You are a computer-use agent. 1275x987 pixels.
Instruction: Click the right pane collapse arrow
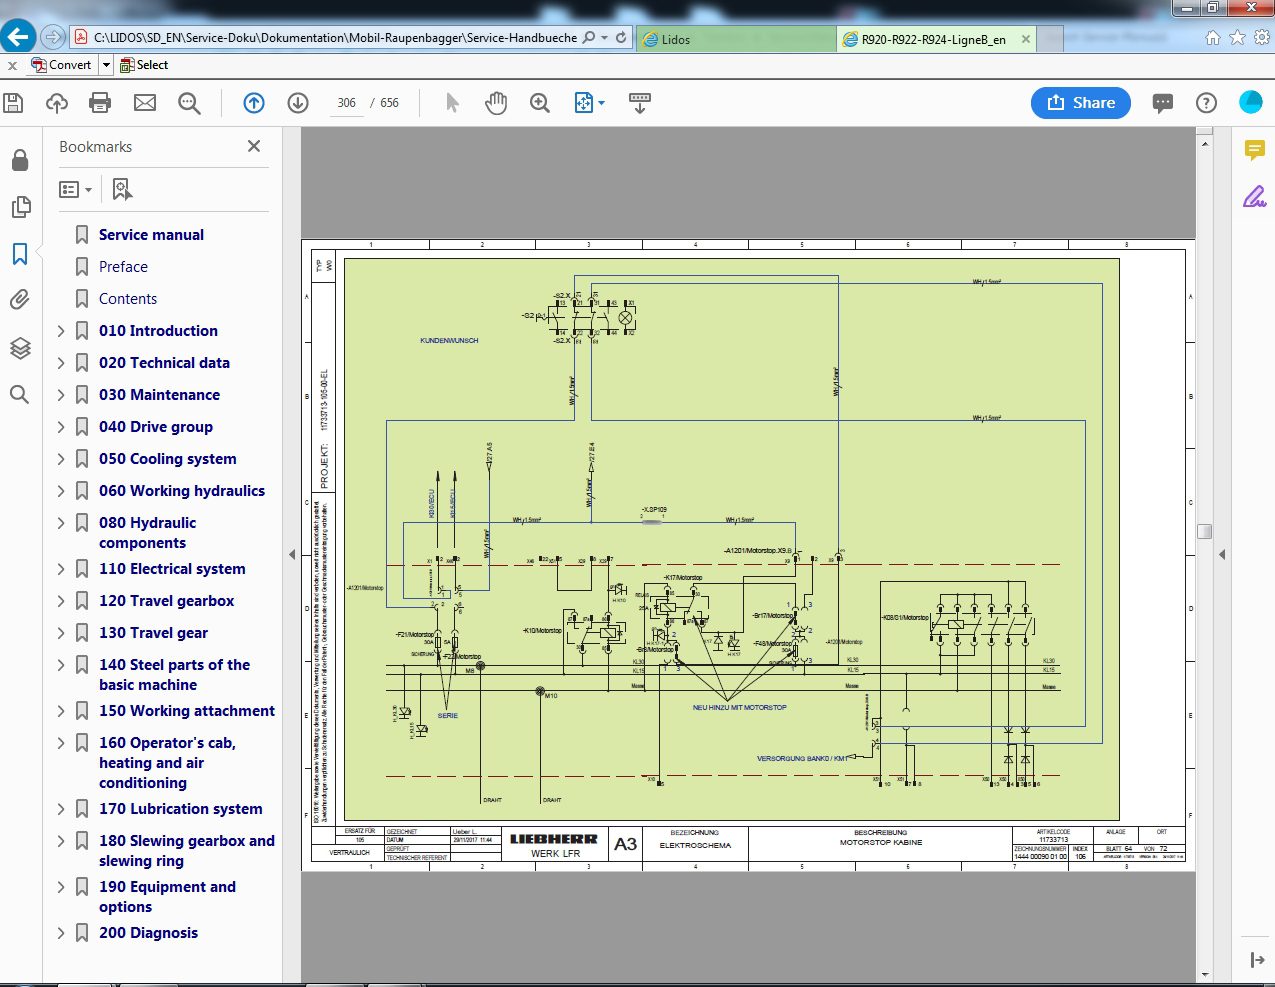click(1222, 554)
